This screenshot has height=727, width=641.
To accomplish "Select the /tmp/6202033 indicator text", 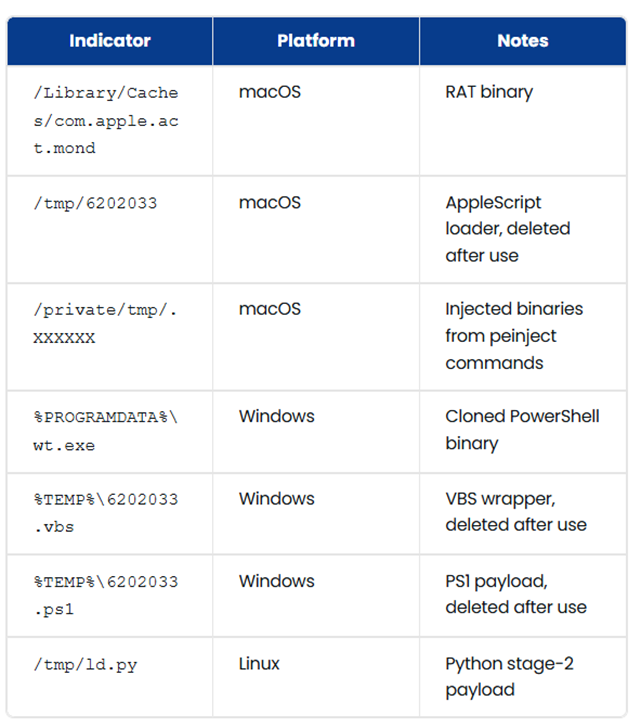I will (x=95, y=203).
